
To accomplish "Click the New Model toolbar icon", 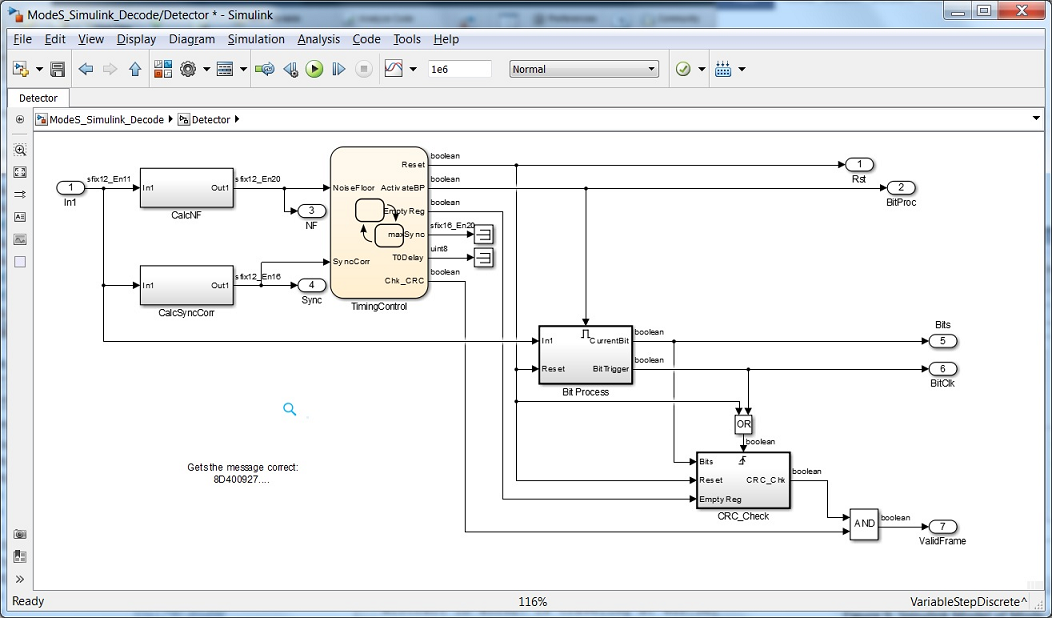I will (21, 69).
